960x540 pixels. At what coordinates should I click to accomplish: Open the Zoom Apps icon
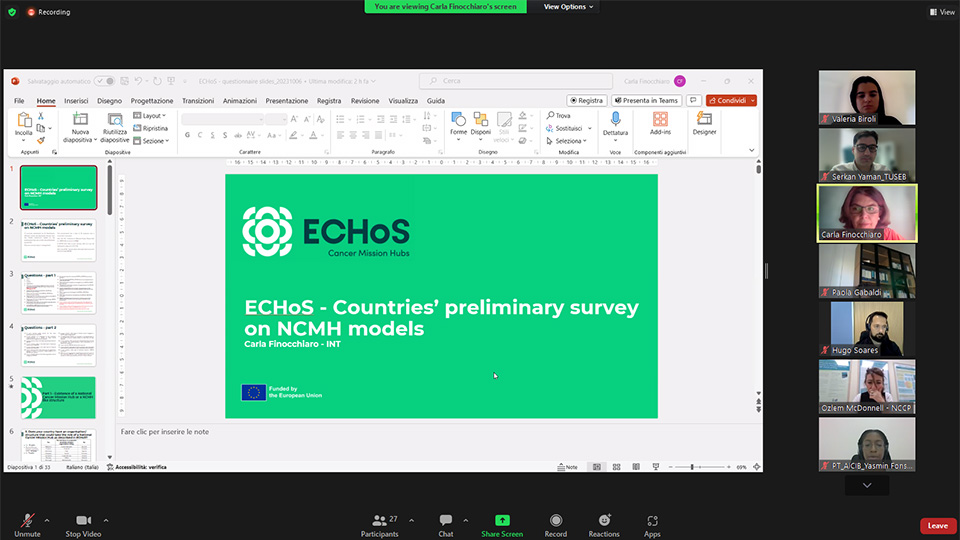[x=652, y=521]
